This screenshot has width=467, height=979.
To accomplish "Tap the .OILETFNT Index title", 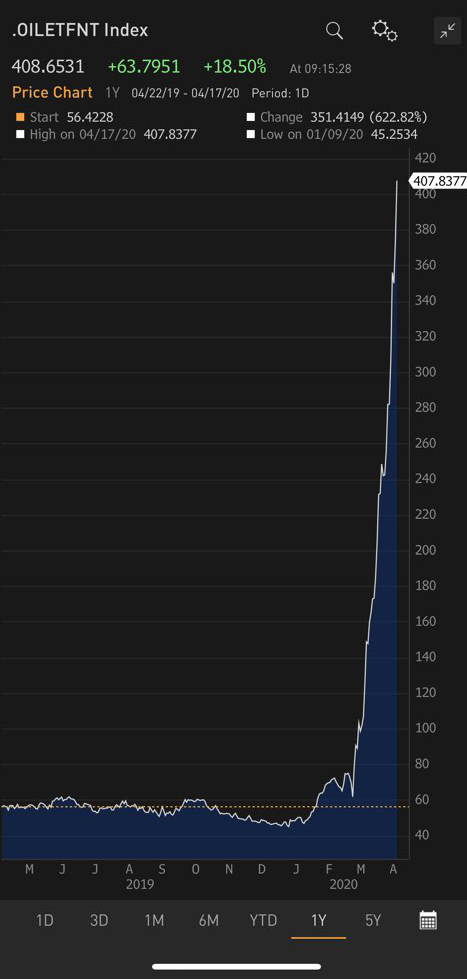I will [80, 31].
